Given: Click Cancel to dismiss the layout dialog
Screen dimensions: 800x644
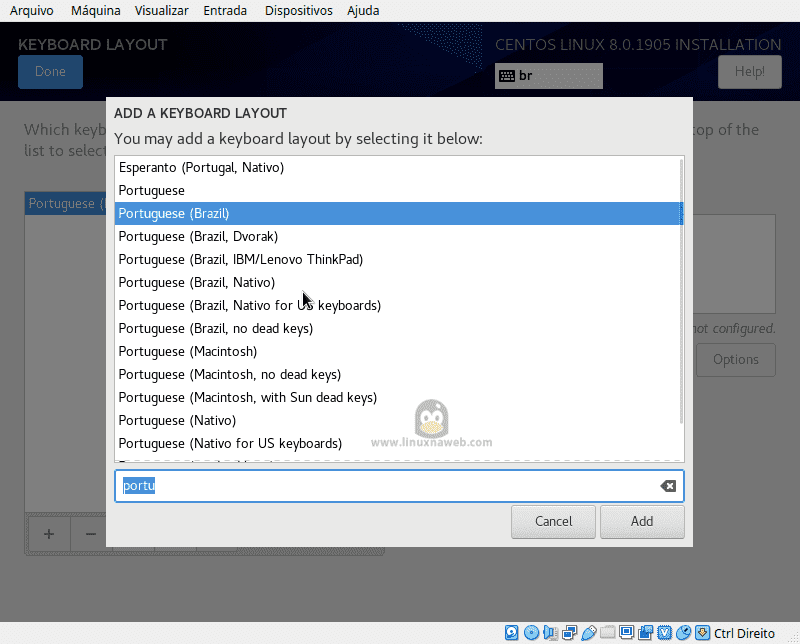Looking at the screenshot, I should point(553,522).
